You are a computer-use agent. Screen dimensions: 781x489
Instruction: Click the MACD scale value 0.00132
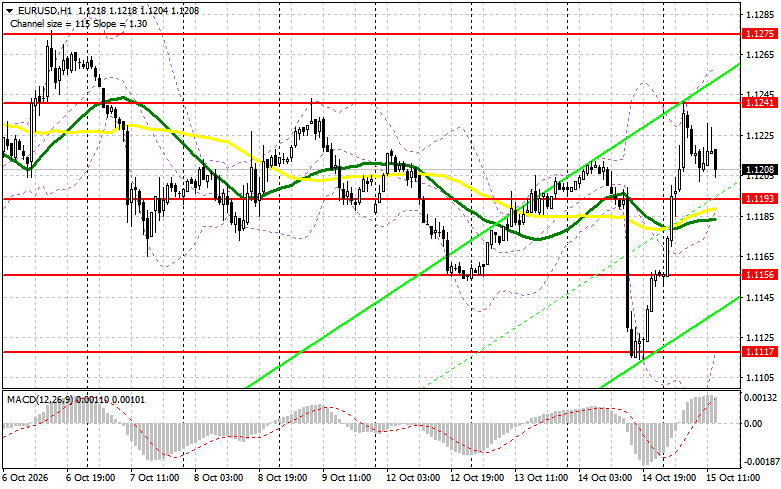(x=760, y=398)
